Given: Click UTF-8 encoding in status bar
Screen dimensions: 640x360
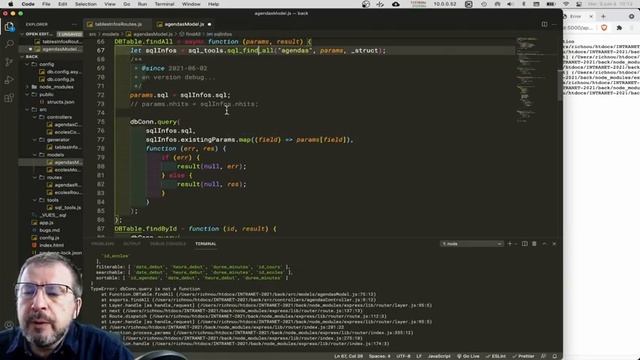Looking at the screenshot, I should [403, 356].
